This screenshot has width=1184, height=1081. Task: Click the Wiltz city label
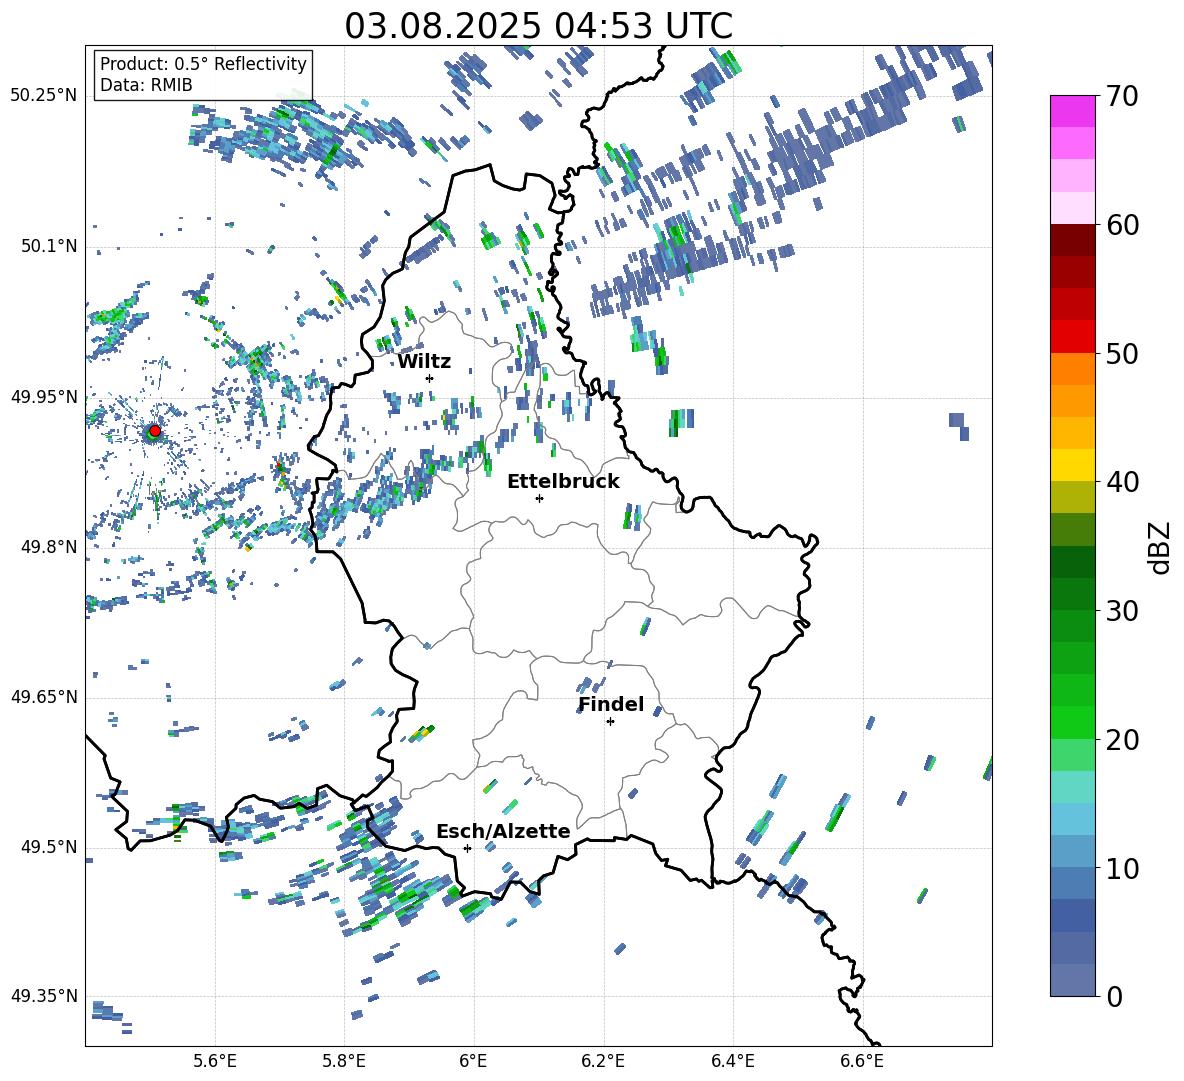424,362
